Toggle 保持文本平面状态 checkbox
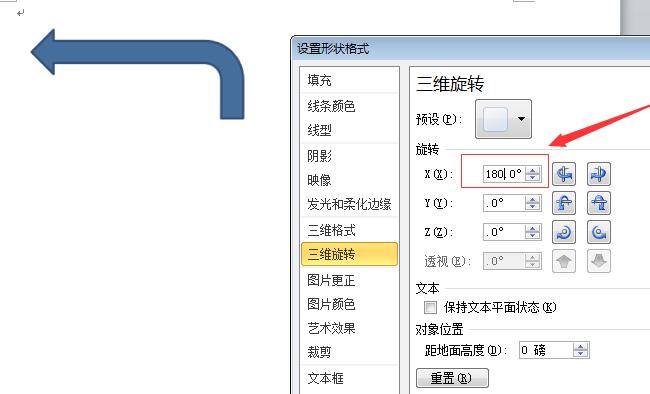 click(x=430, y=307)
